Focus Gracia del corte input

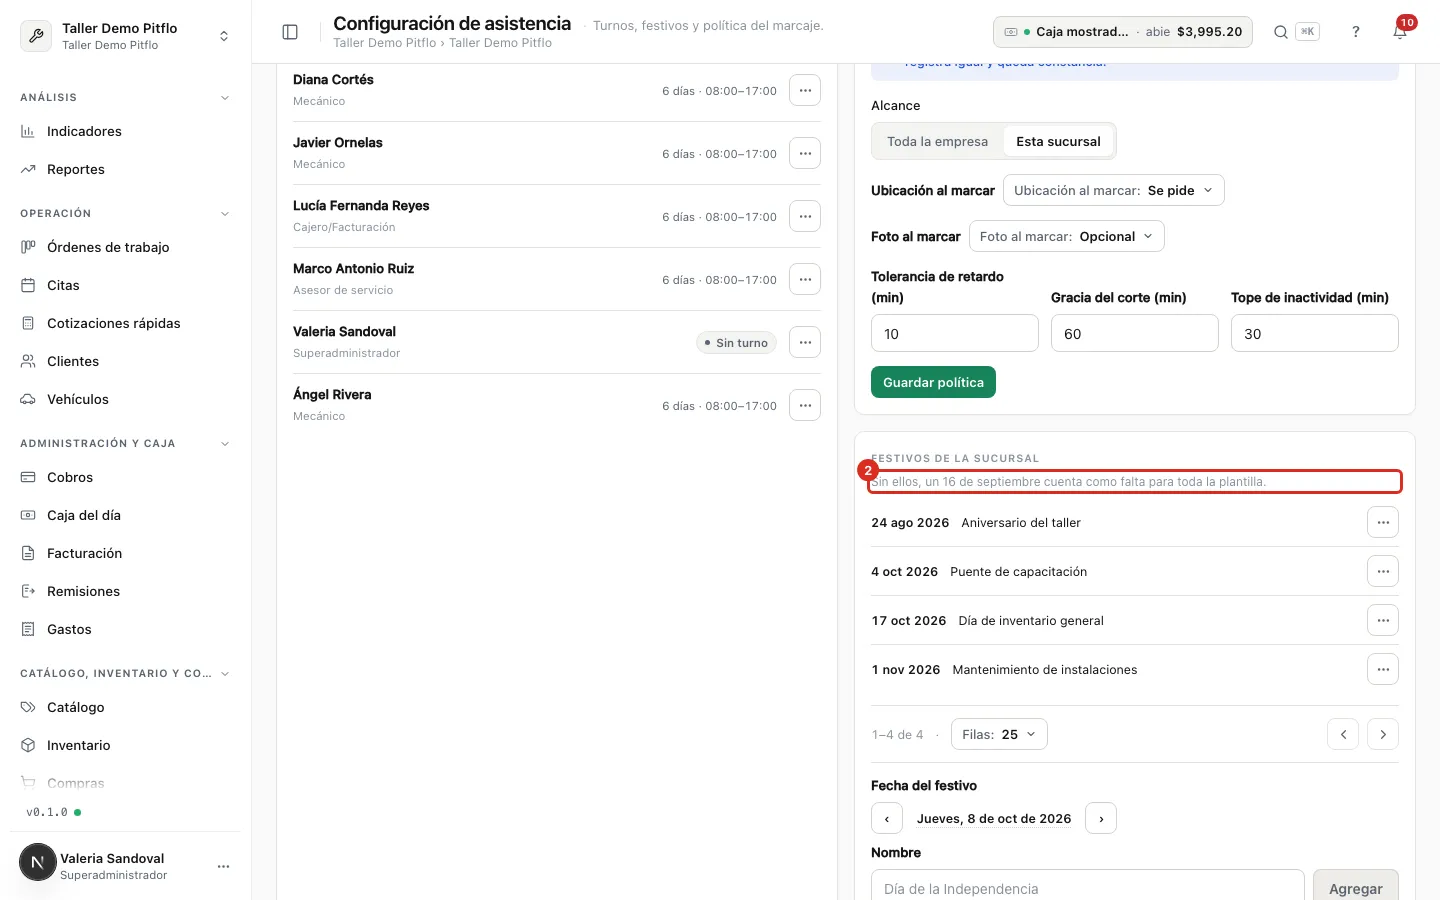click(x=1135, y=333)
